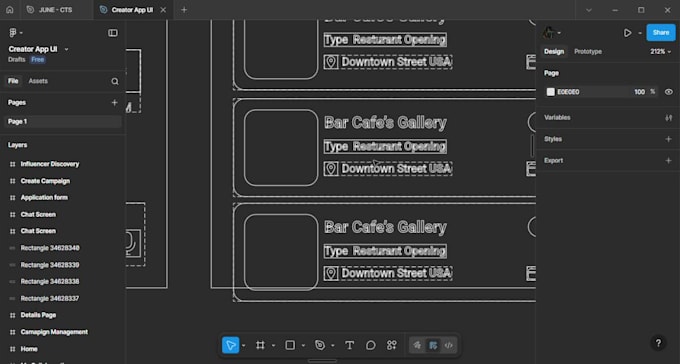Close the Creator App UI tab
The image size is (680, 364).
pos(163,10)
